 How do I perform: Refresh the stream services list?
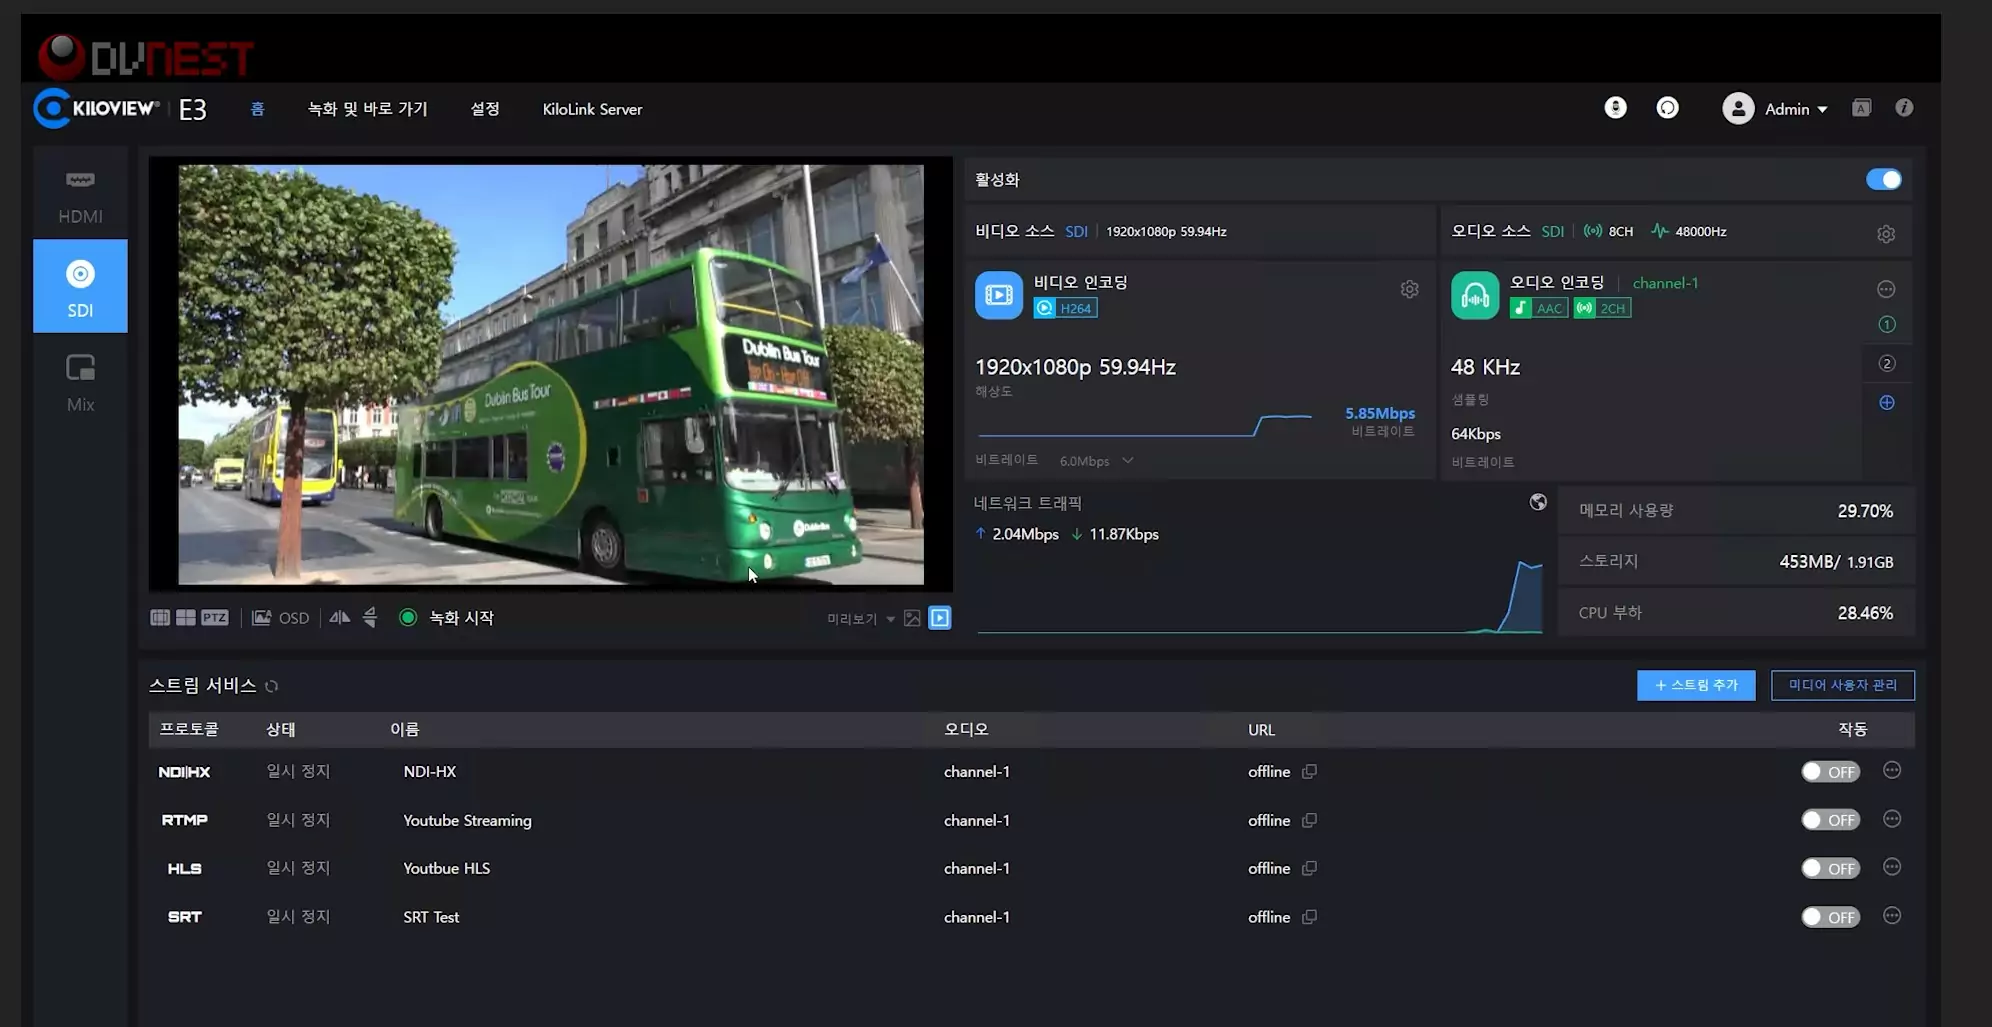point(271,686)
